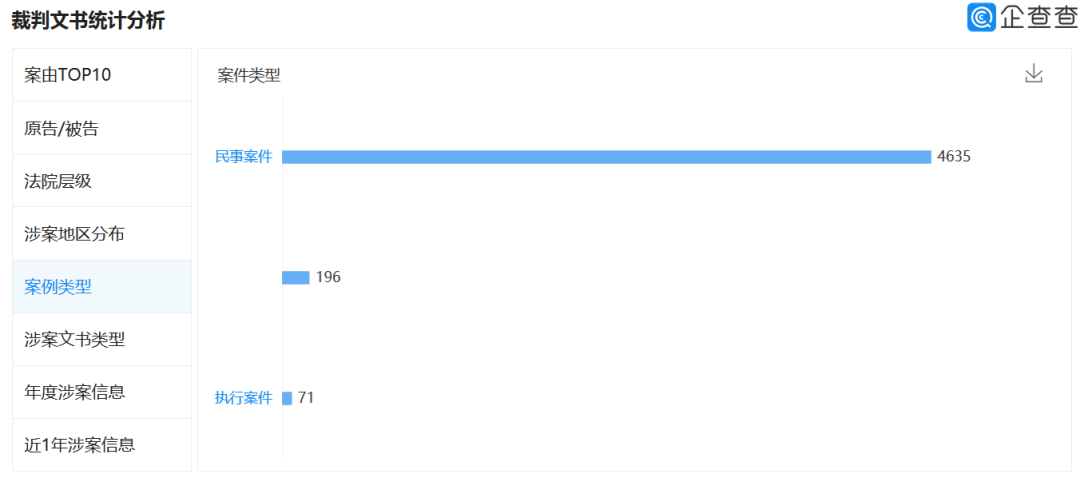Screen dimensions: 1080x478
Task: Switch to the 原告/被告 tab
Action: tap(62, 128)
